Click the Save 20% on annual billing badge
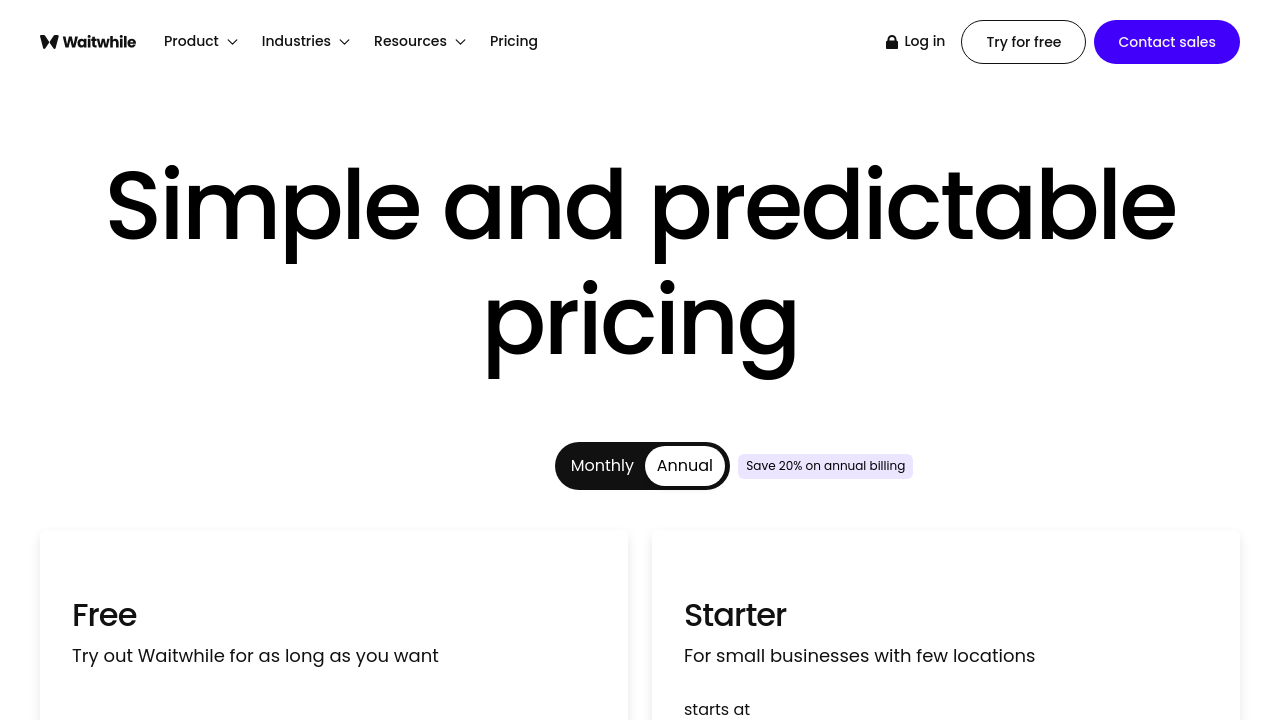 (825, 466)
